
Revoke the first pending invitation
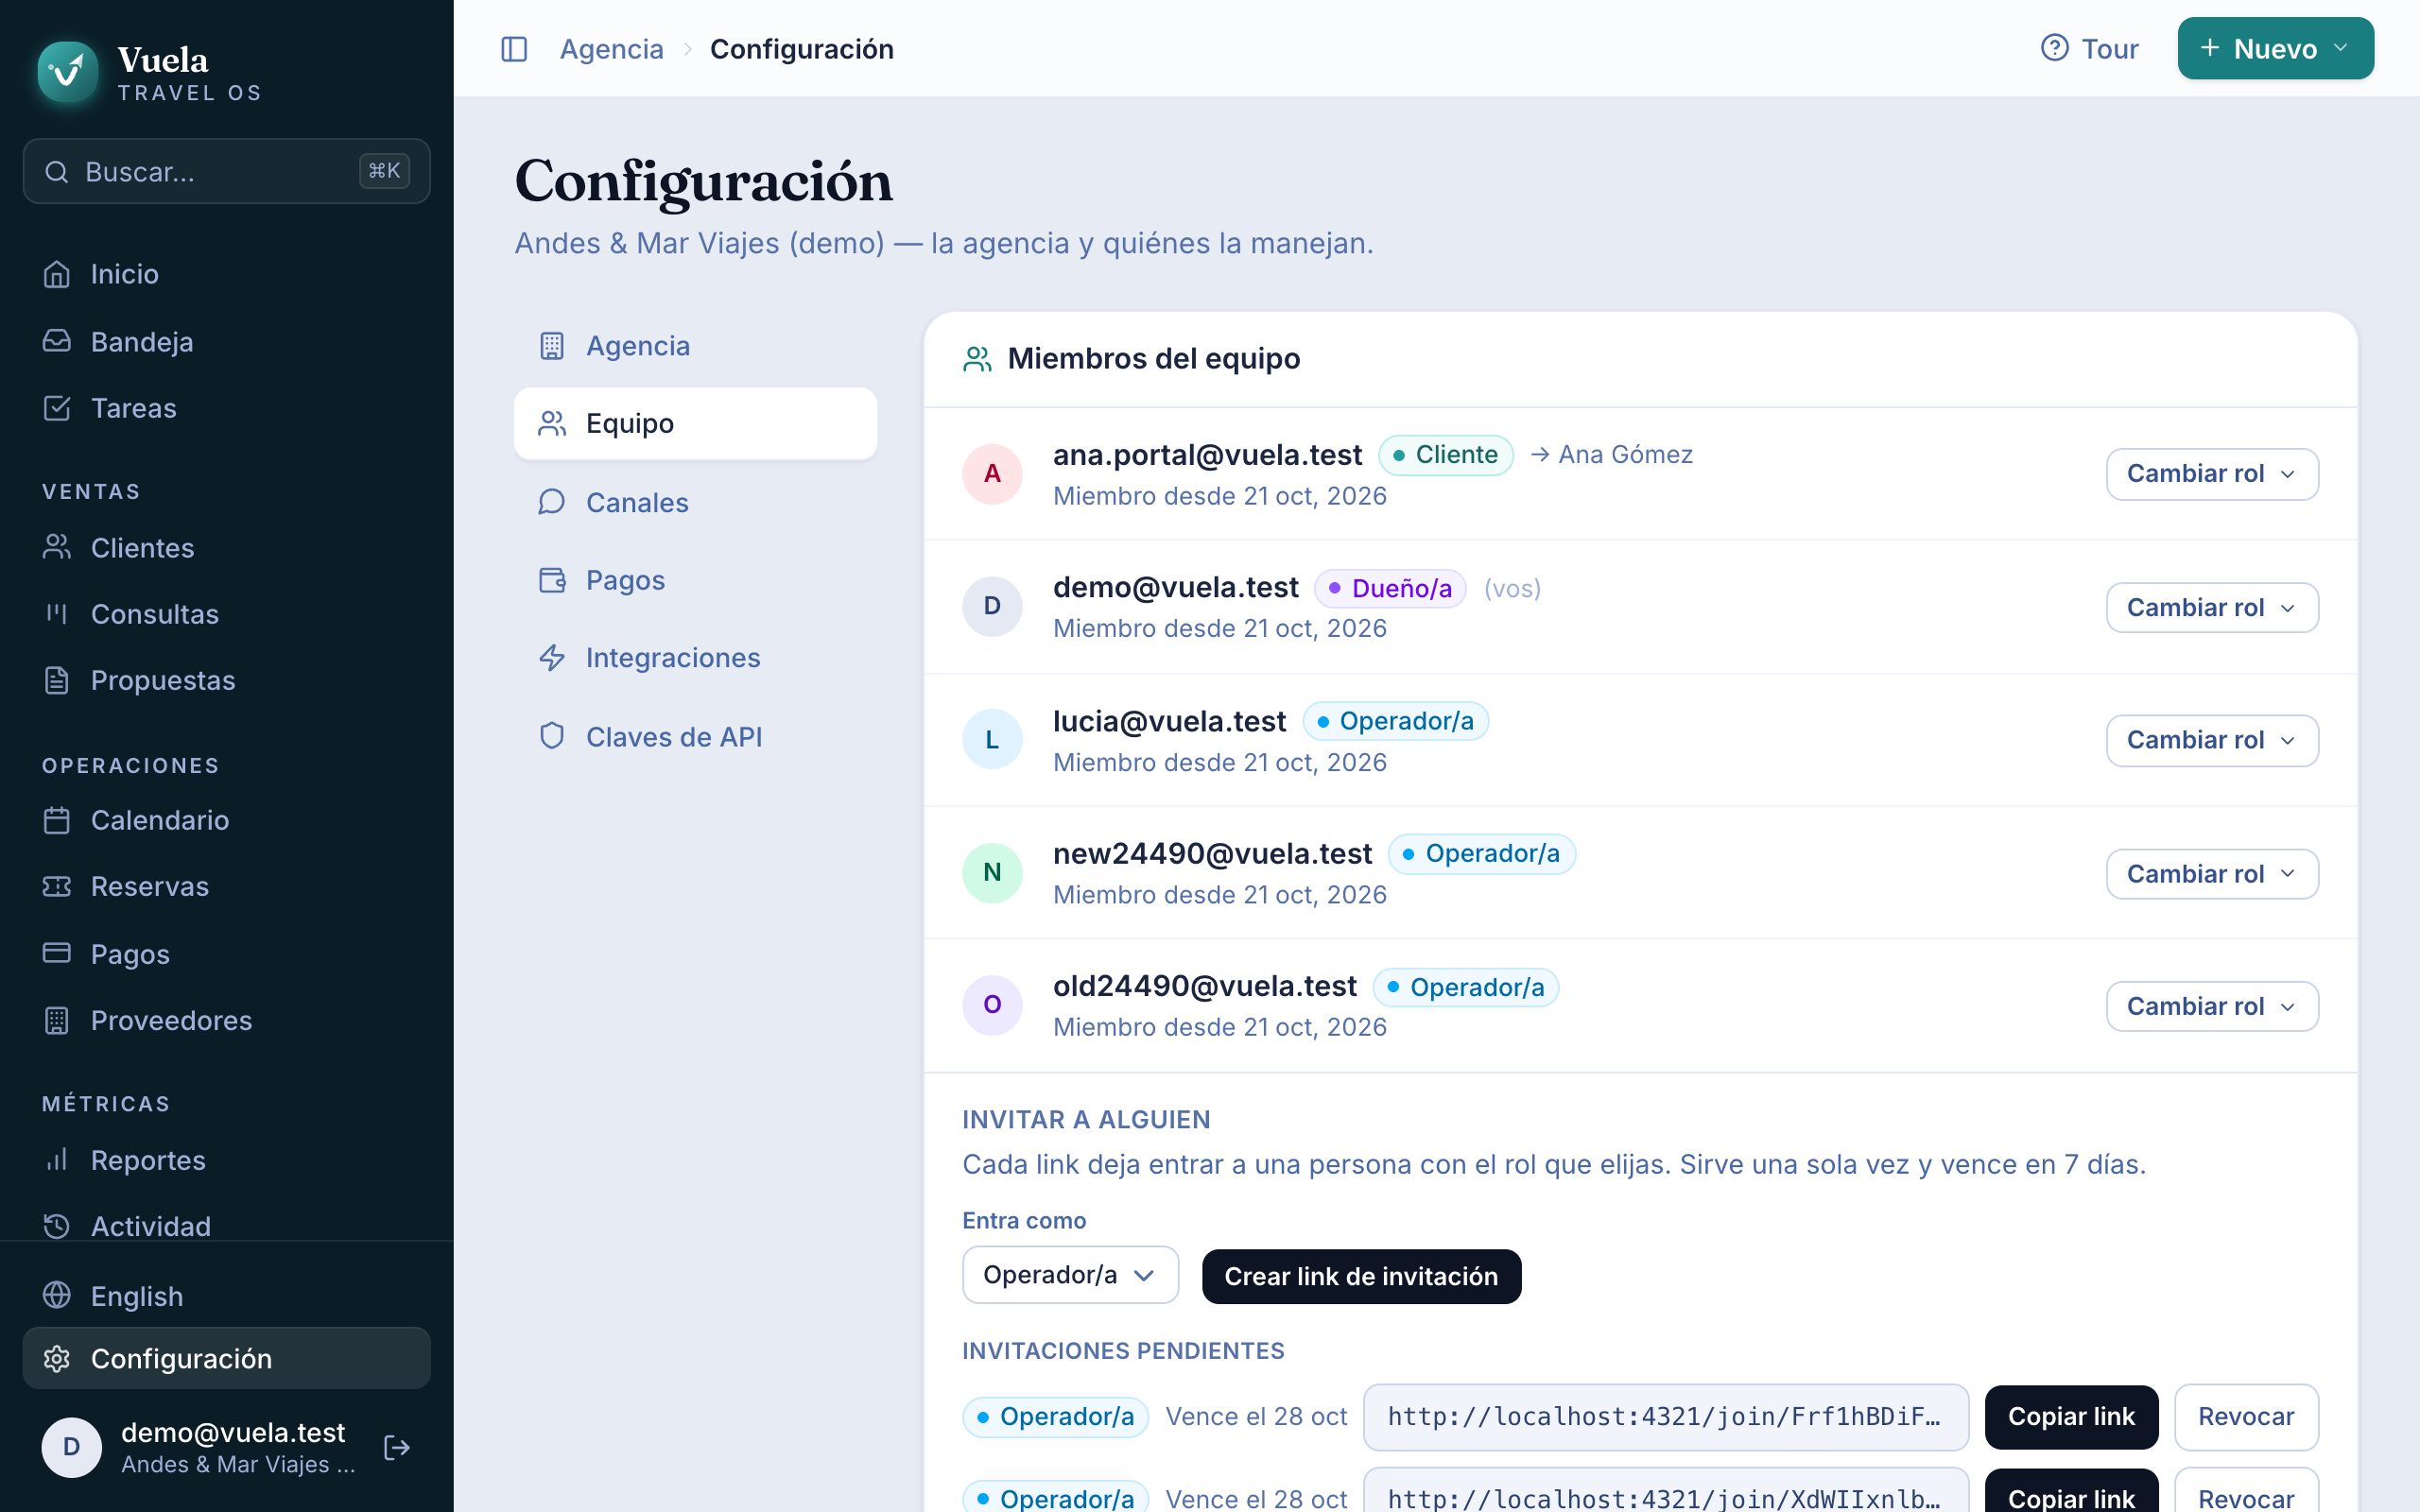click(x=2246, y=1417)
